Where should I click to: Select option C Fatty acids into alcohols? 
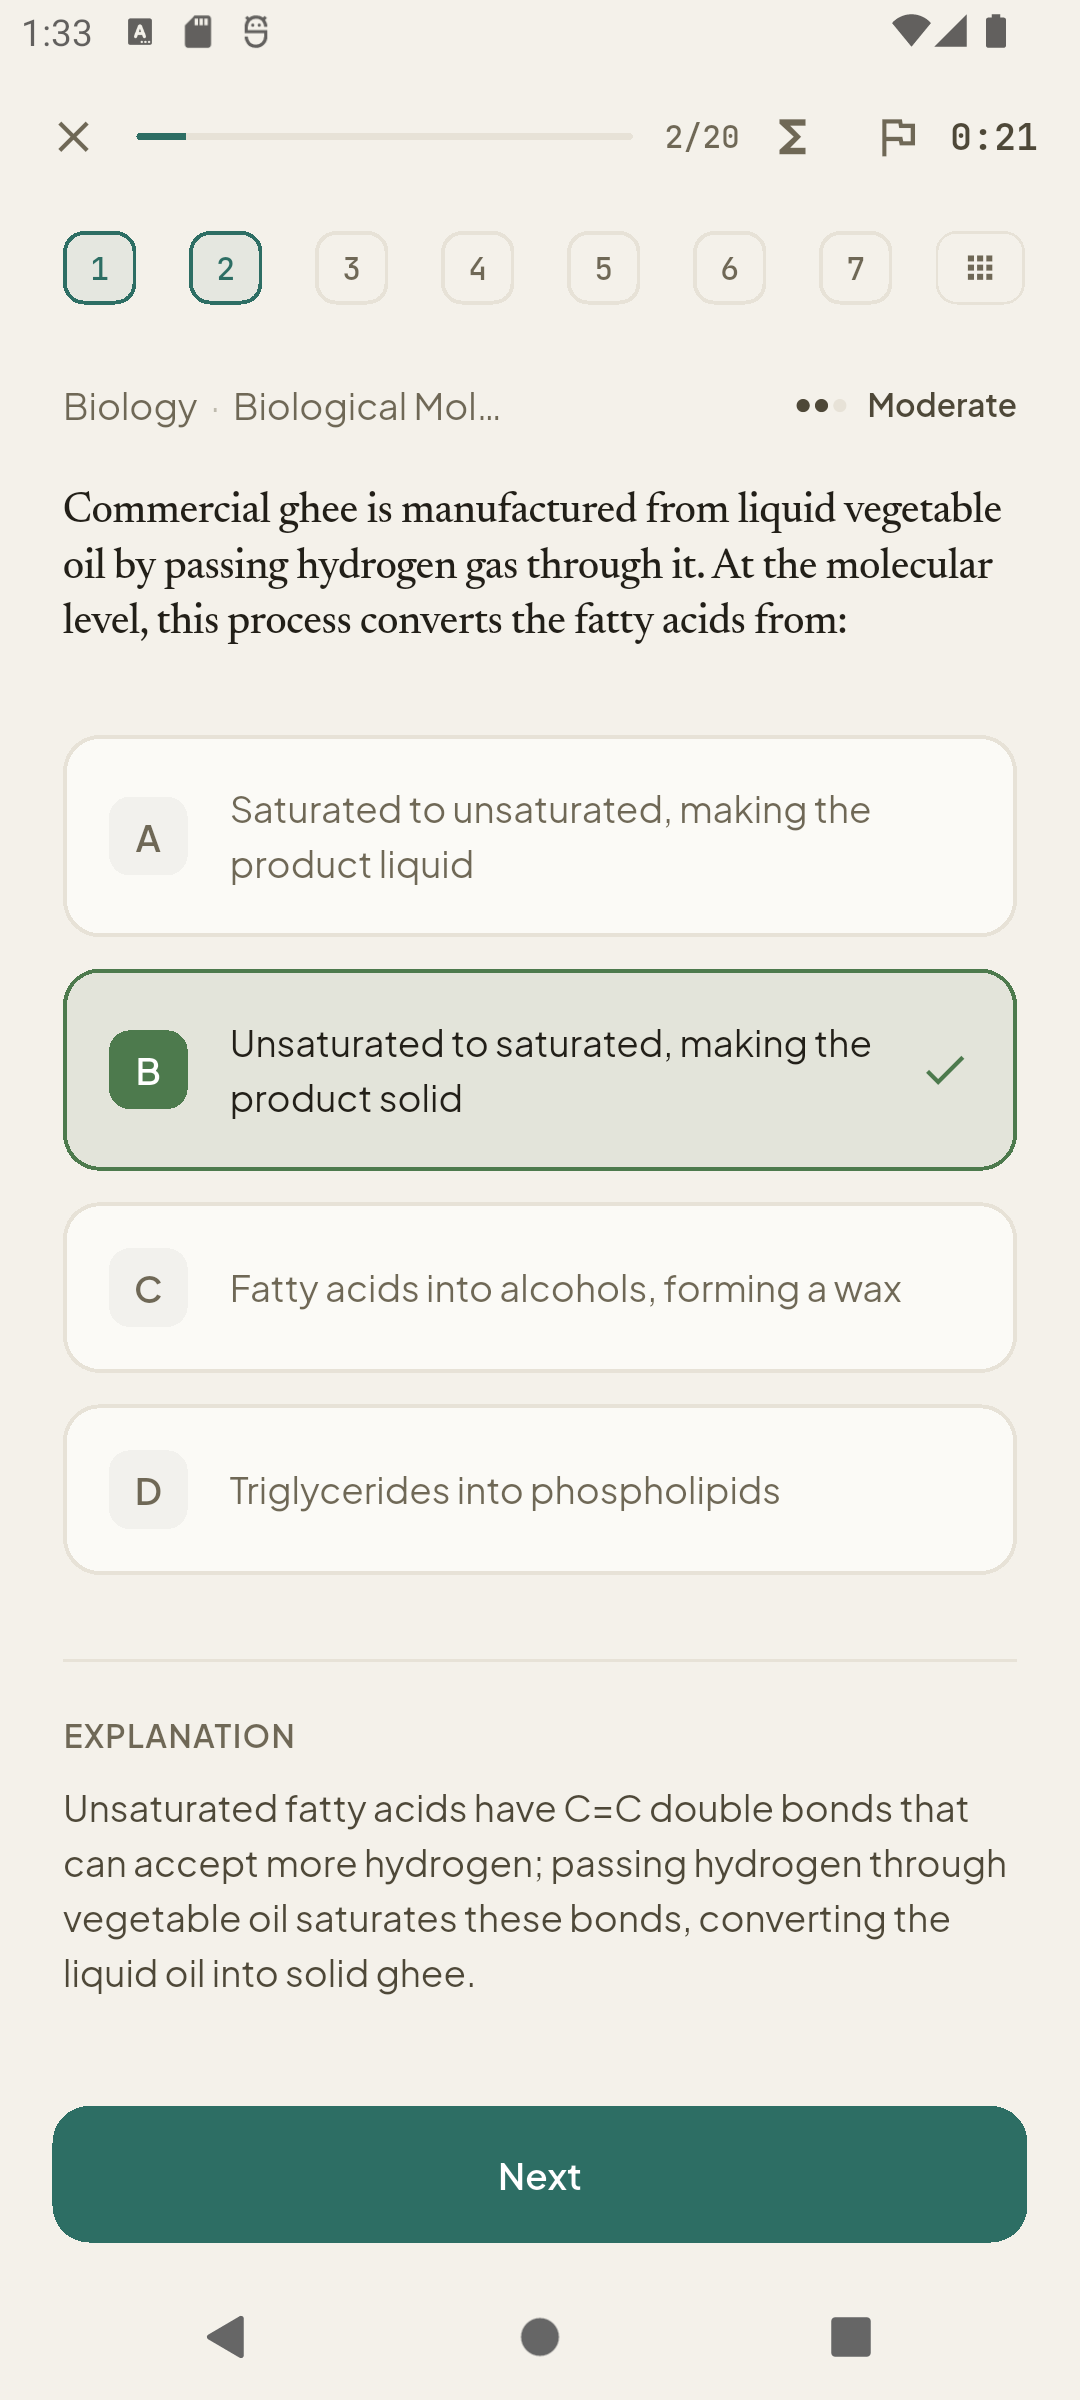pos(540,1288)
